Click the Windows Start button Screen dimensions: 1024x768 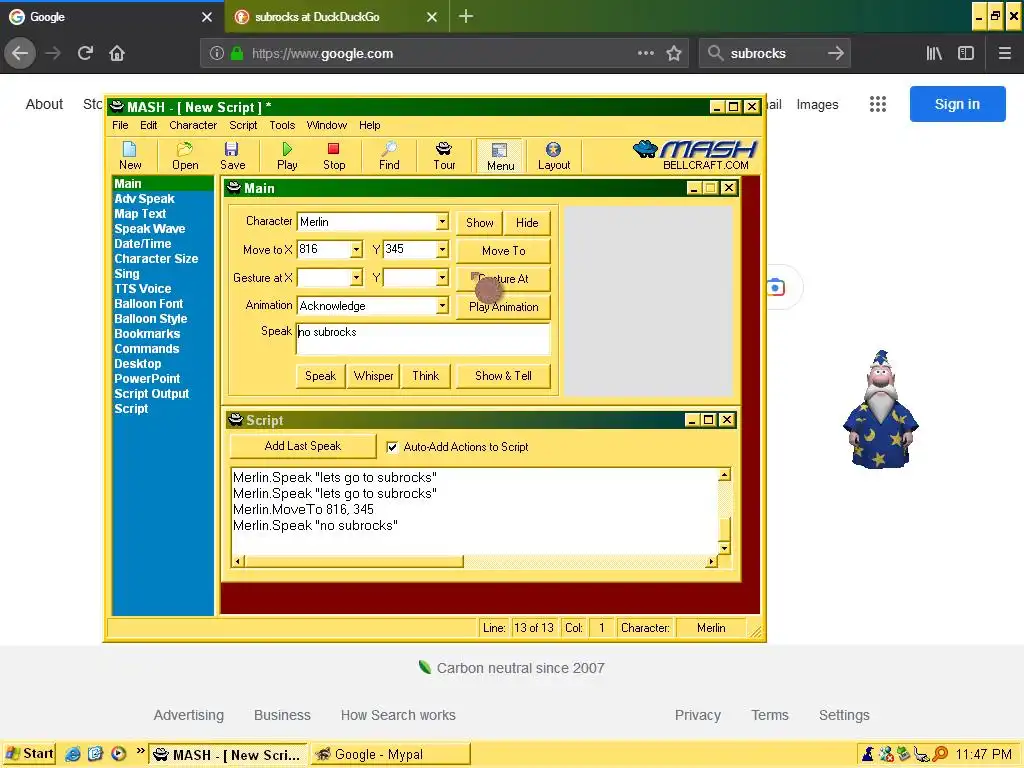(29, 754)
